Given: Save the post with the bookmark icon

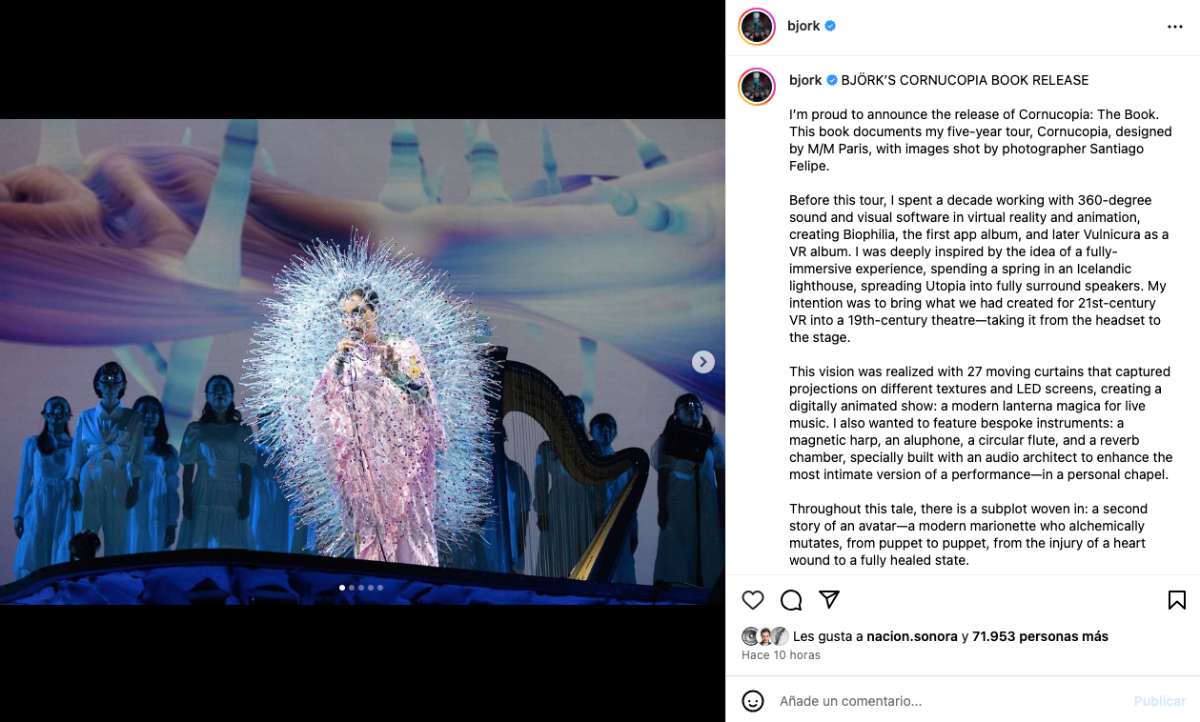Looking at the screenshot, I should 1177,600.
